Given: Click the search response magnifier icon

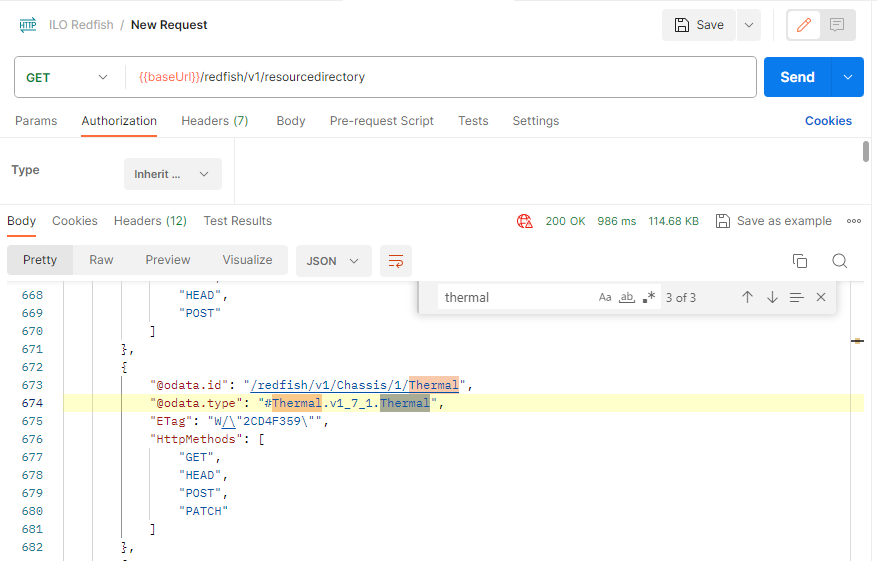Looking at the screenshot, I should [840, 261].
